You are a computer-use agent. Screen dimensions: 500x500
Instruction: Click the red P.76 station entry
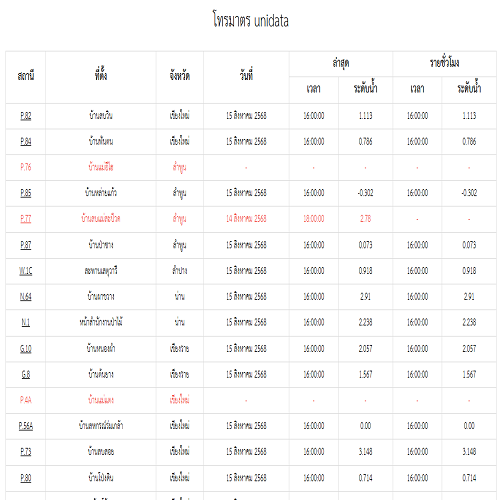click(x=26, y=167)
